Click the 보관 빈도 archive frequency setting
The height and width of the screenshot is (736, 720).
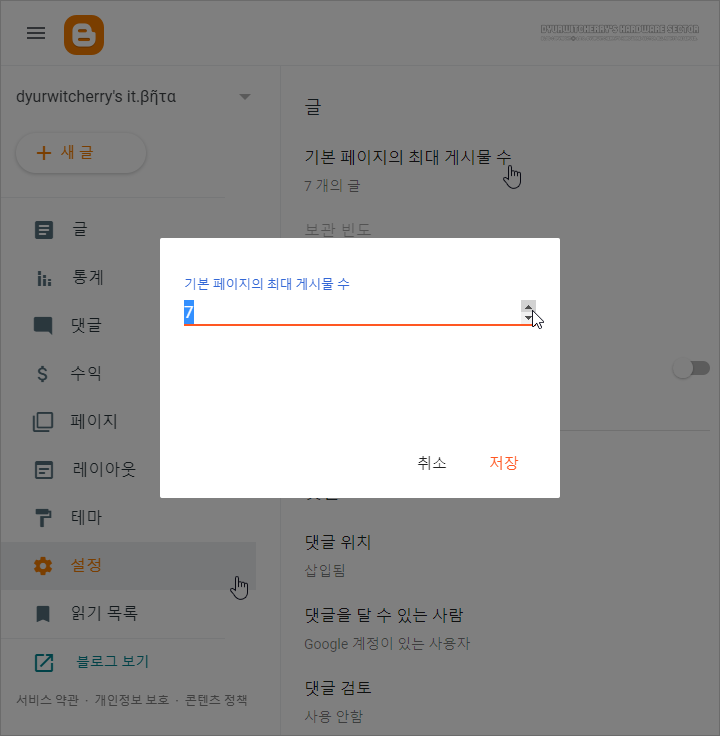tap(338, 230)
